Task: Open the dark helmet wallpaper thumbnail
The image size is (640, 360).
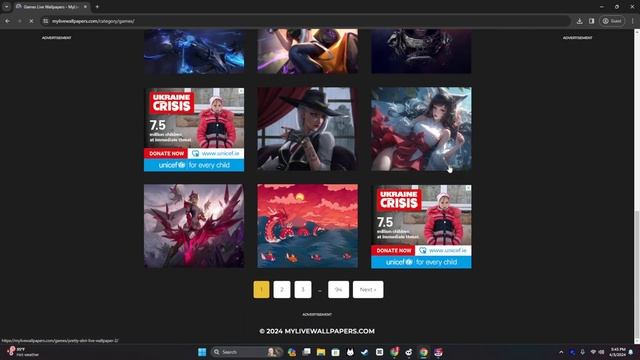Action: click(x=421, y=51)
